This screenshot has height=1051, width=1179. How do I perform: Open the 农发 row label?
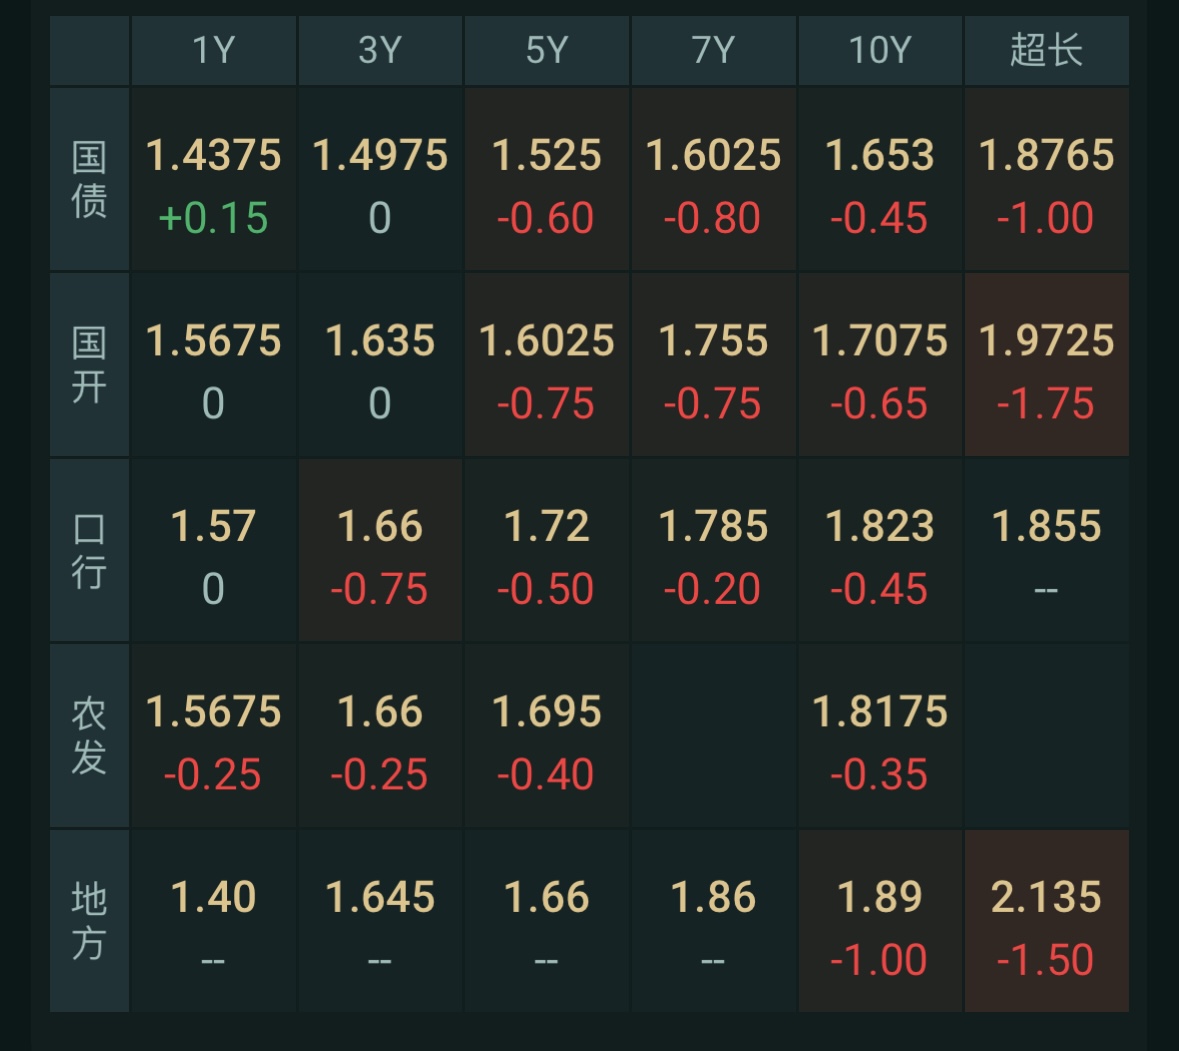tap(89, 736)
